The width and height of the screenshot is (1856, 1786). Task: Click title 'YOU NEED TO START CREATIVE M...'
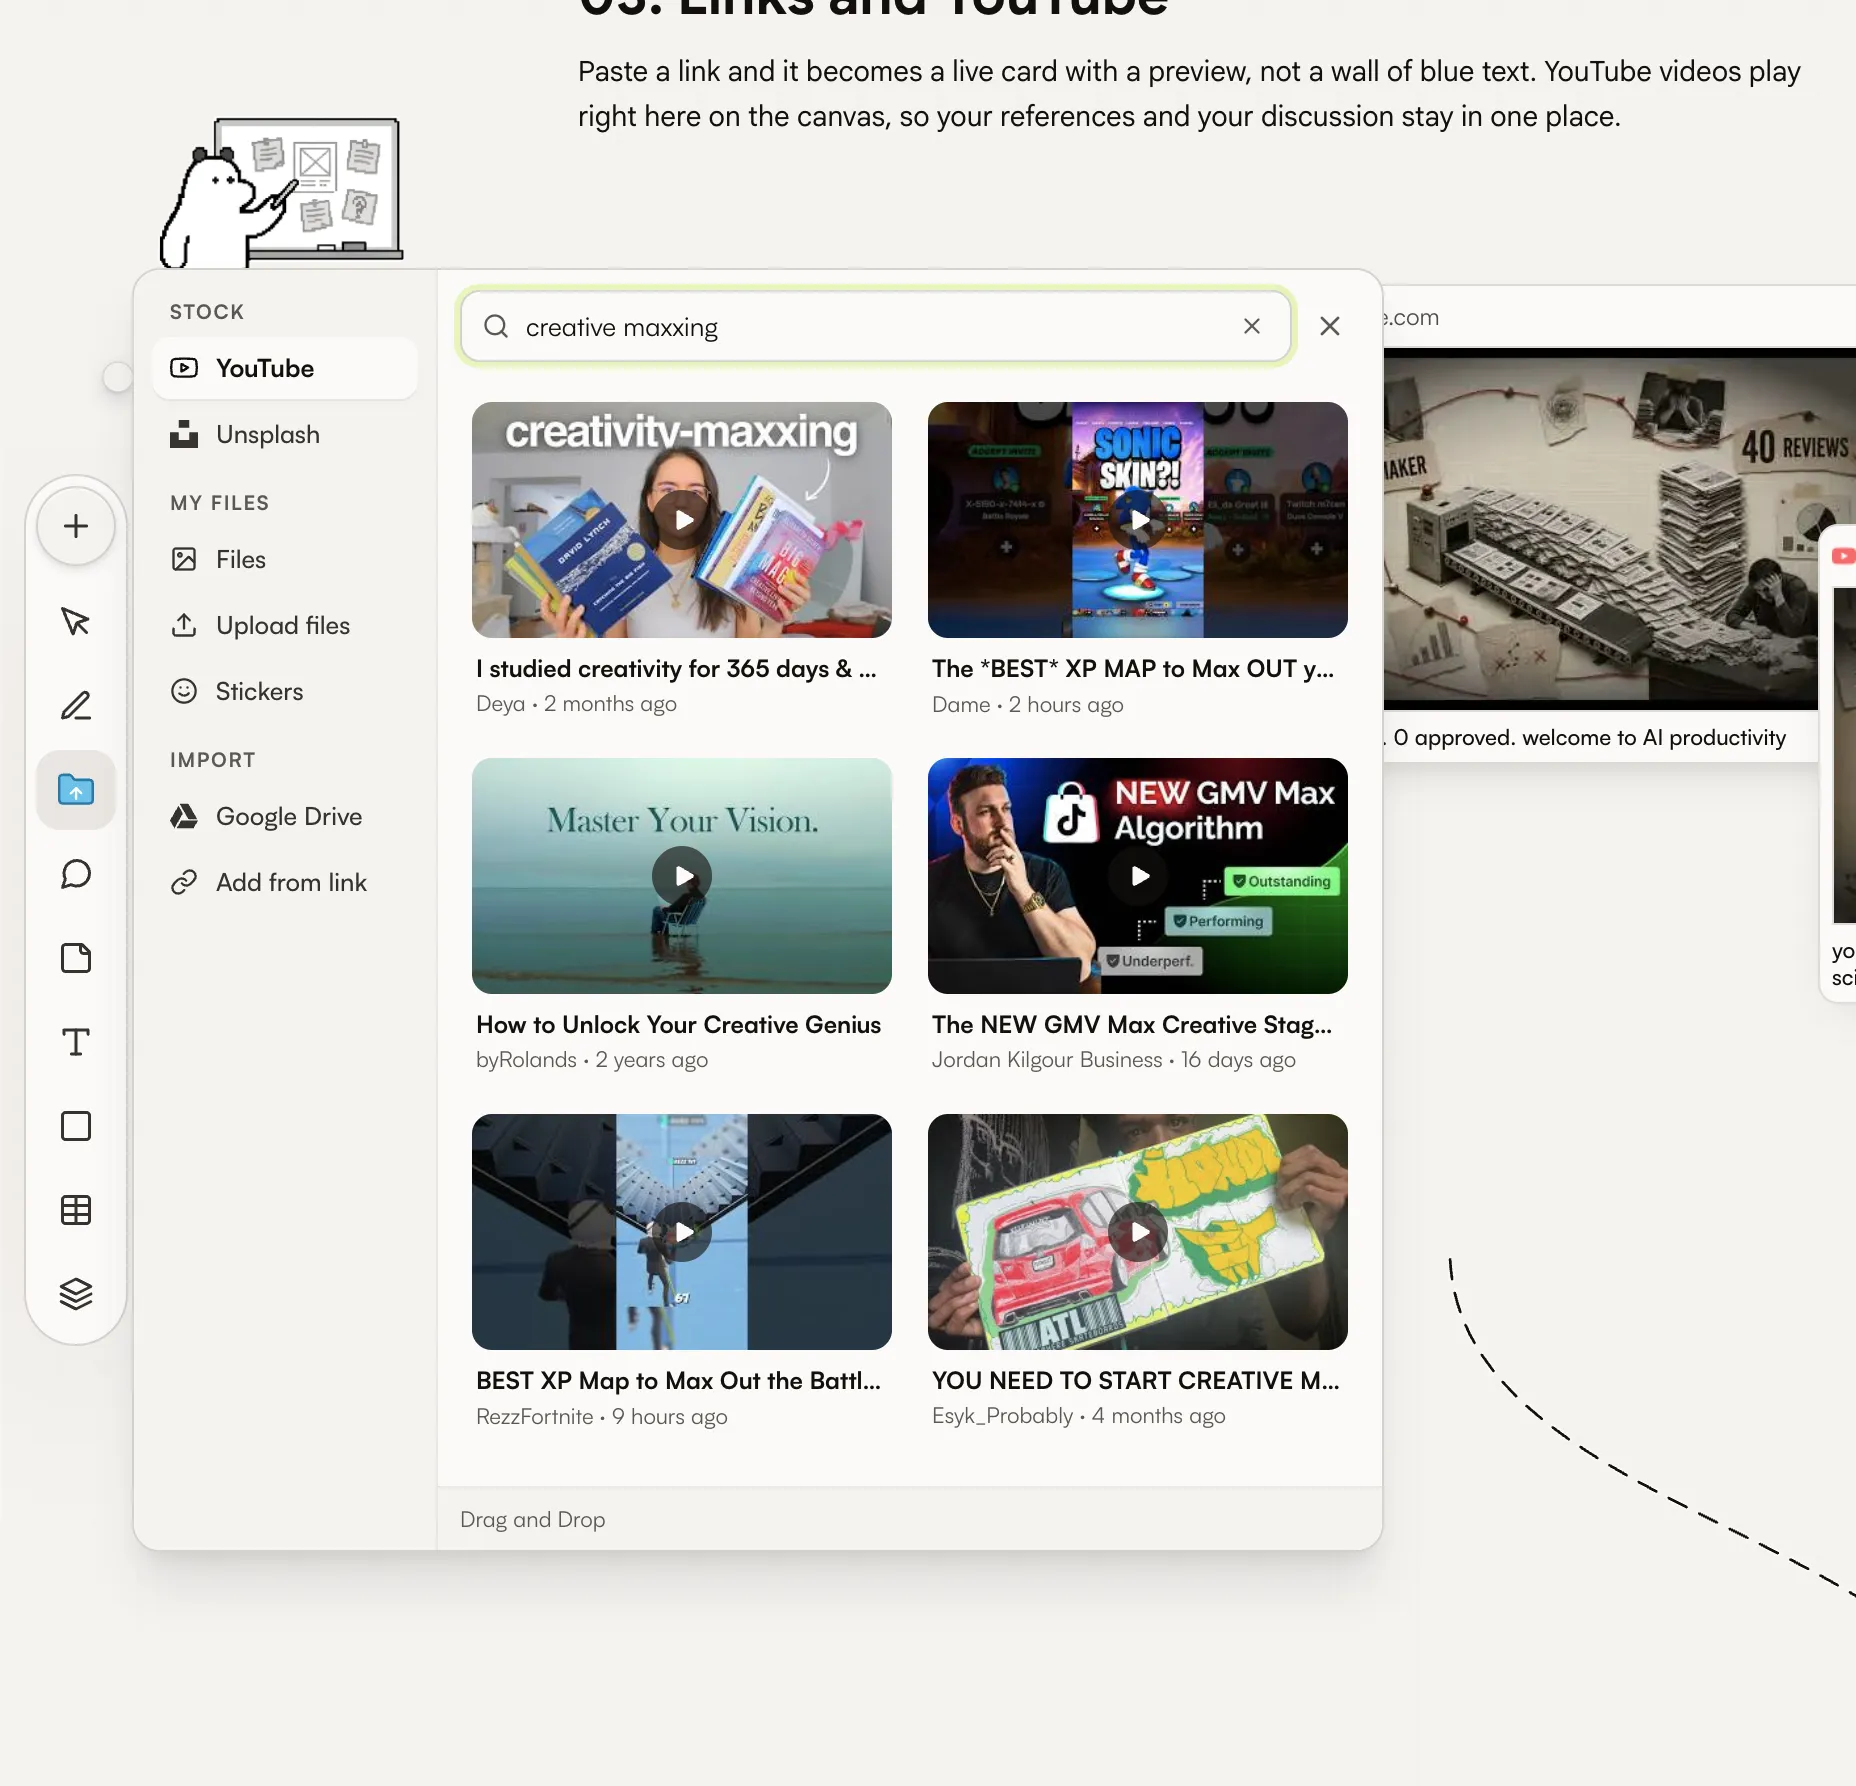pos(1136,1381)
